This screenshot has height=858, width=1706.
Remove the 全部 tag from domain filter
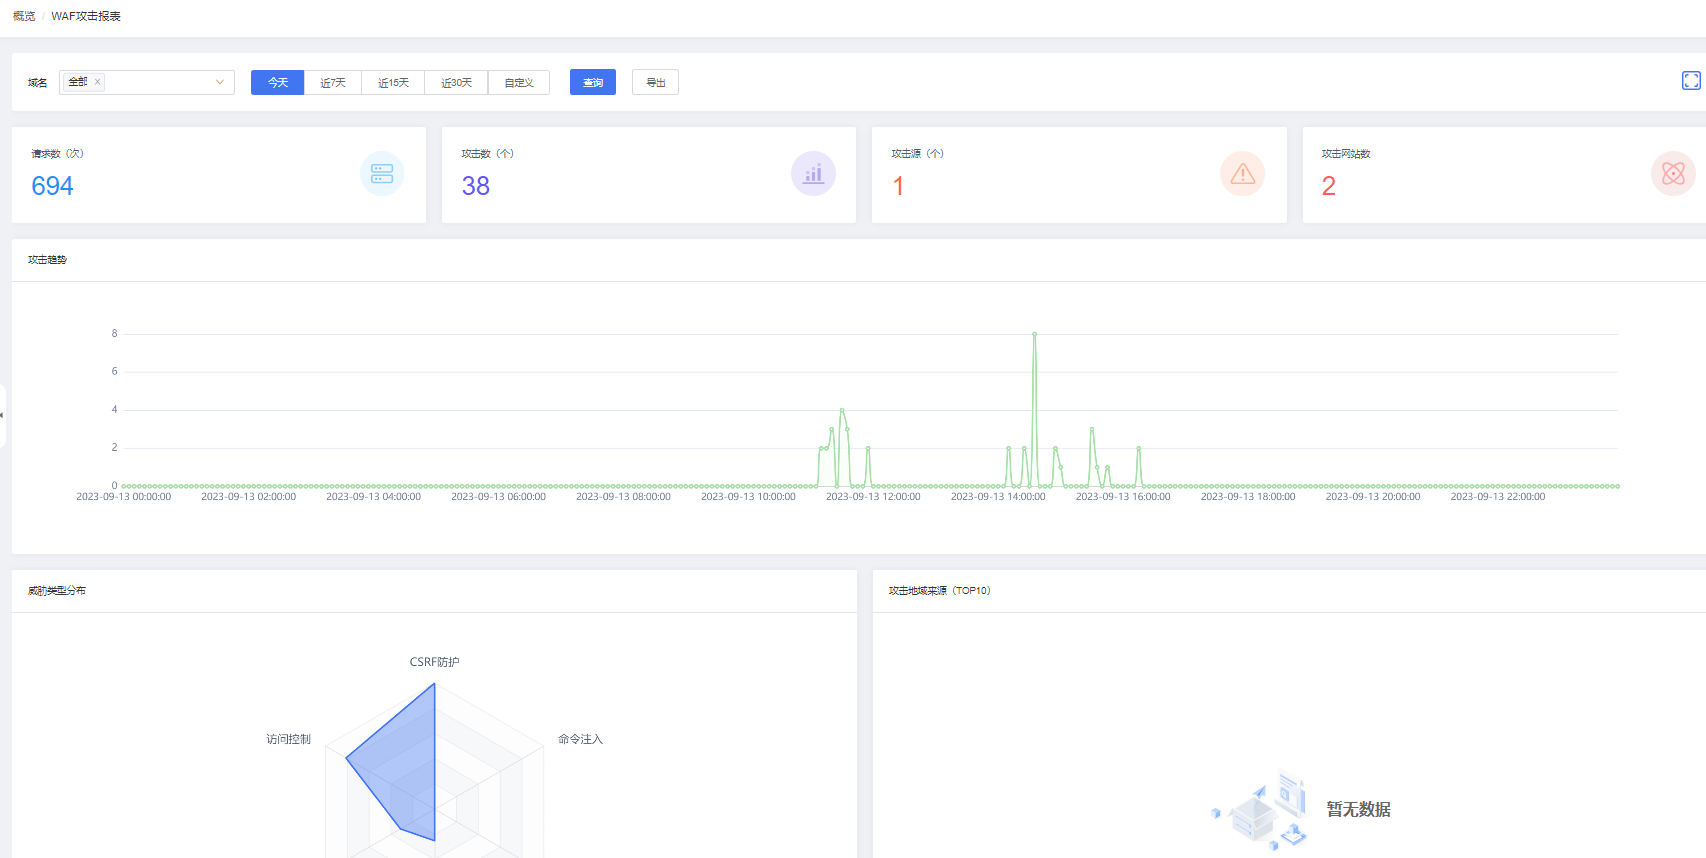click(x=98, y=82)
